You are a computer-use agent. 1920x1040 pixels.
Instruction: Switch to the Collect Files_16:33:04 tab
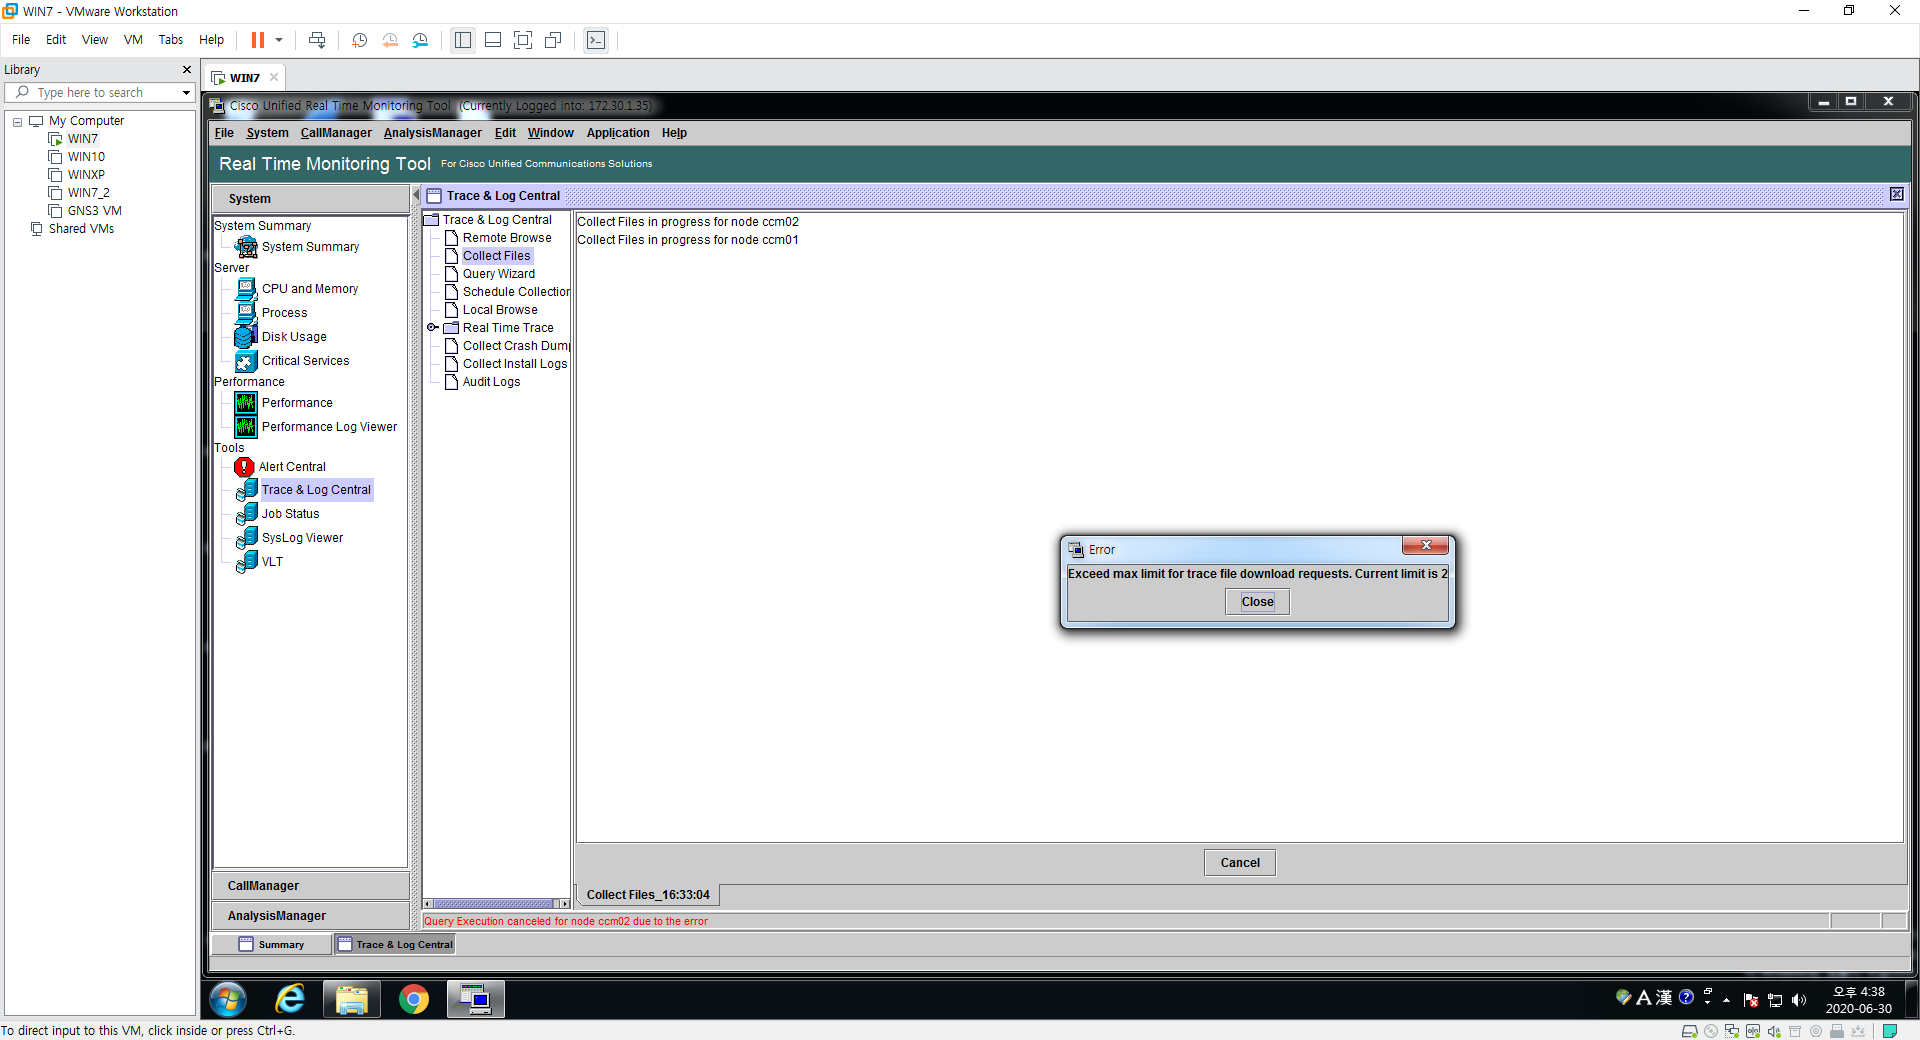coord(648,895)
